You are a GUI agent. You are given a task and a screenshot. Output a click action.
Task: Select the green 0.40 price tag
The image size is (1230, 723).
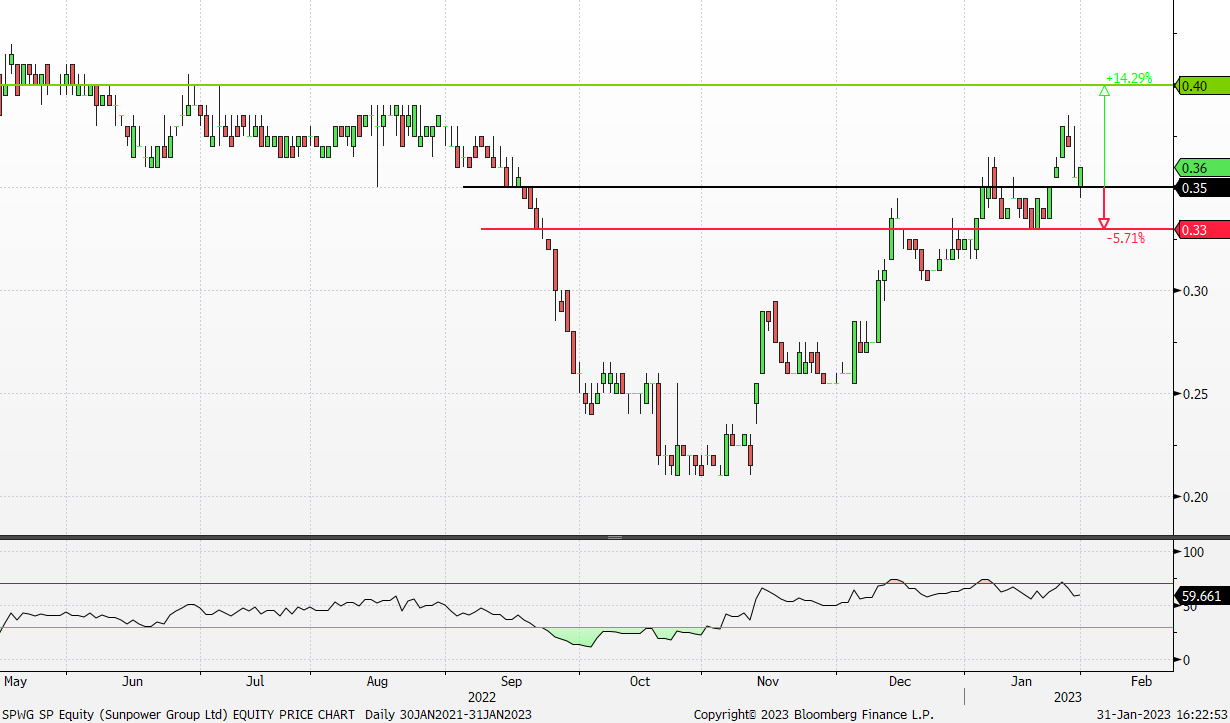(1200, 86)
